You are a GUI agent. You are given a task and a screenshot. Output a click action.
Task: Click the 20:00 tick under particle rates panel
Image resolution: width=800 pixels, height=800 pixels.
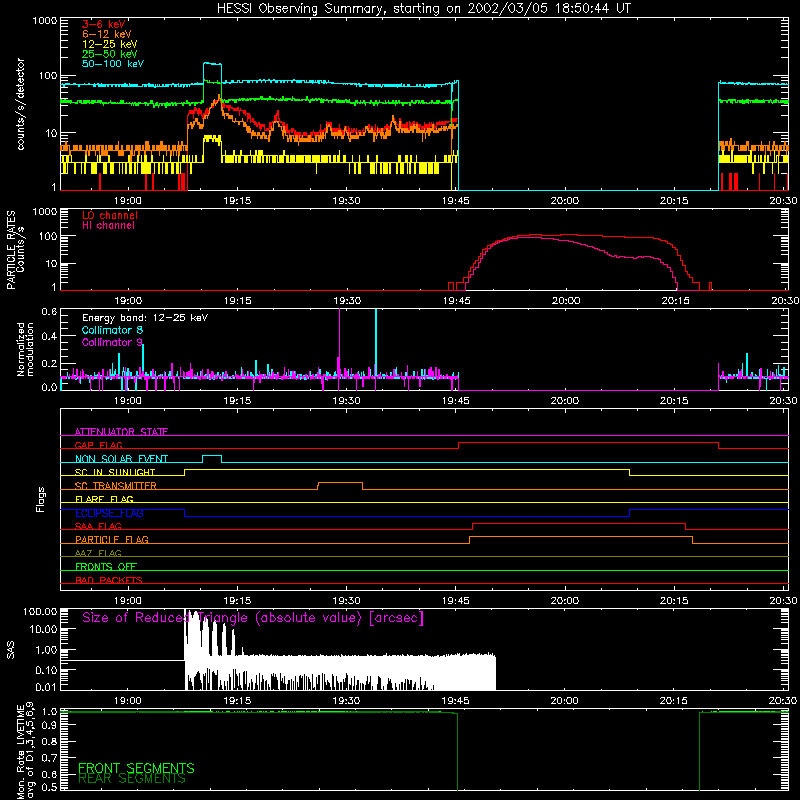point(565,301)
